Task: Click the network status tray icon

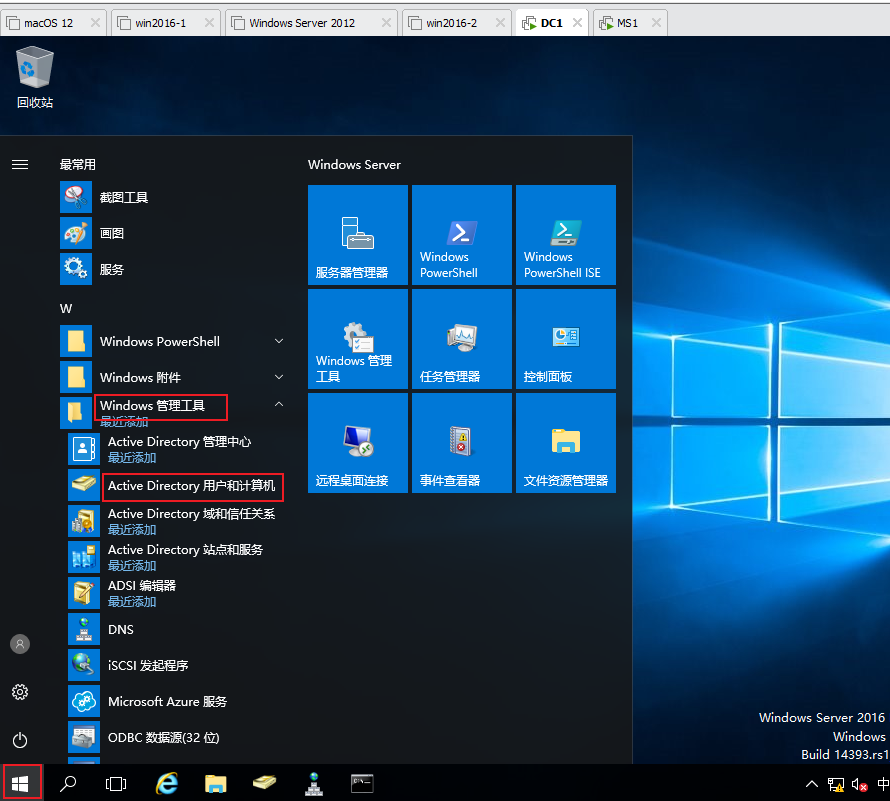Action: (x=836, y=785)
